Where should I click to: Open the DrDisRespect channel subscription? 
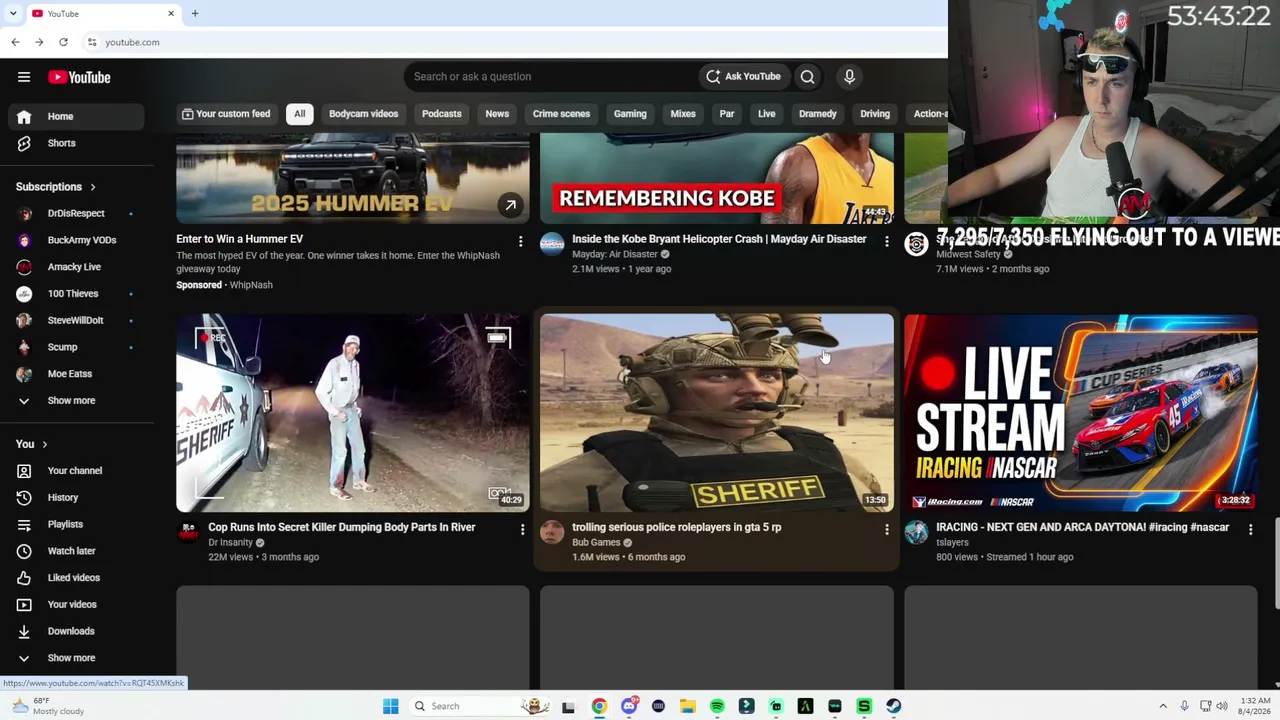(76, 213)
